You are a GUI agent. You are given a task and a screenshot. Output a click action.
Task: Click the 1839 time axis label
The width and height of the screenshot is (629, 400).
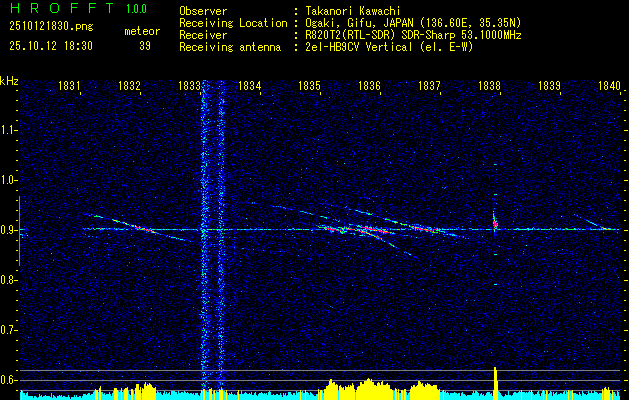(549, 85)
